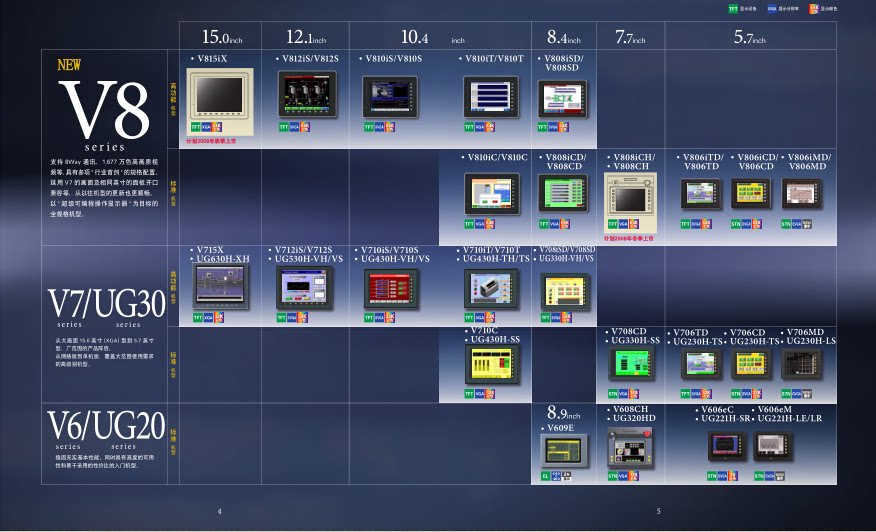This screenshot has width=876, height=532.
Task: Select the V806iMD/V806MD panel image
Action: tap(802, 193)
